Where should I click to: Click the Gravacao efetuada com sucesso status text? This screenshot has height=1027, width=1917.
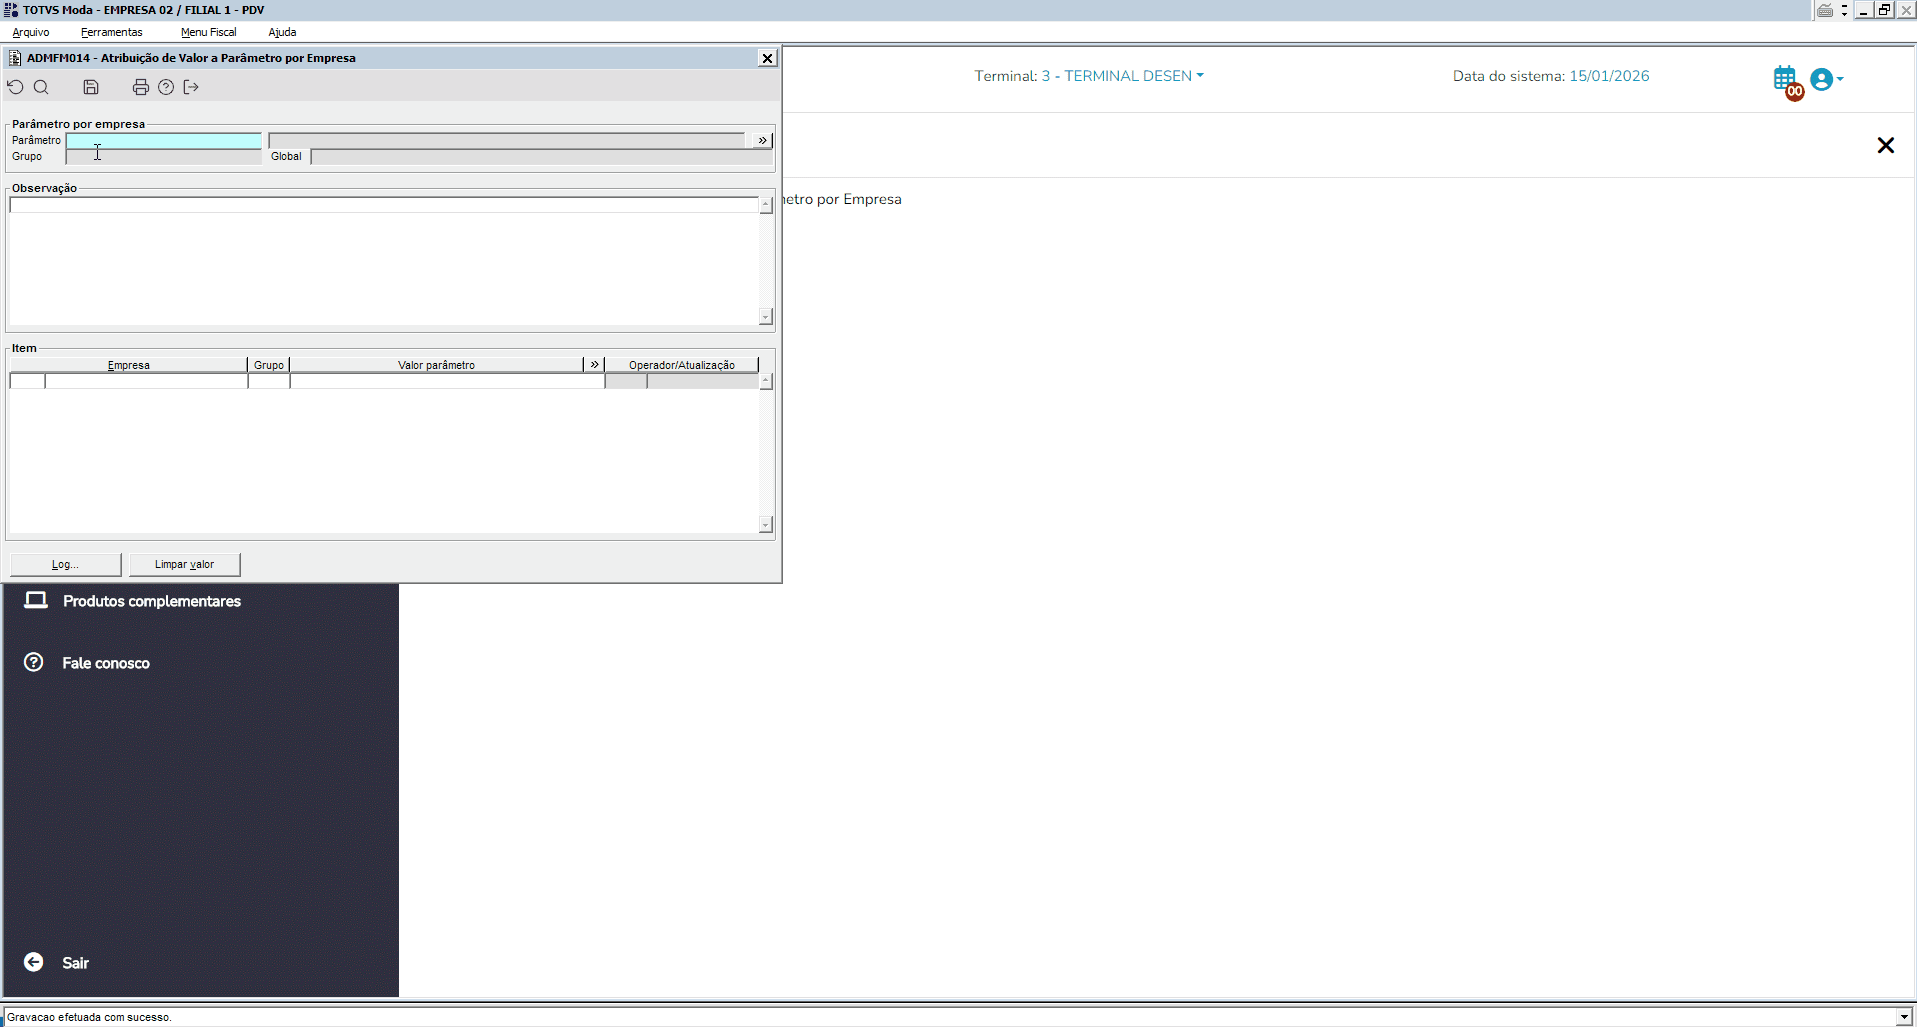(x=89, y=1017)
